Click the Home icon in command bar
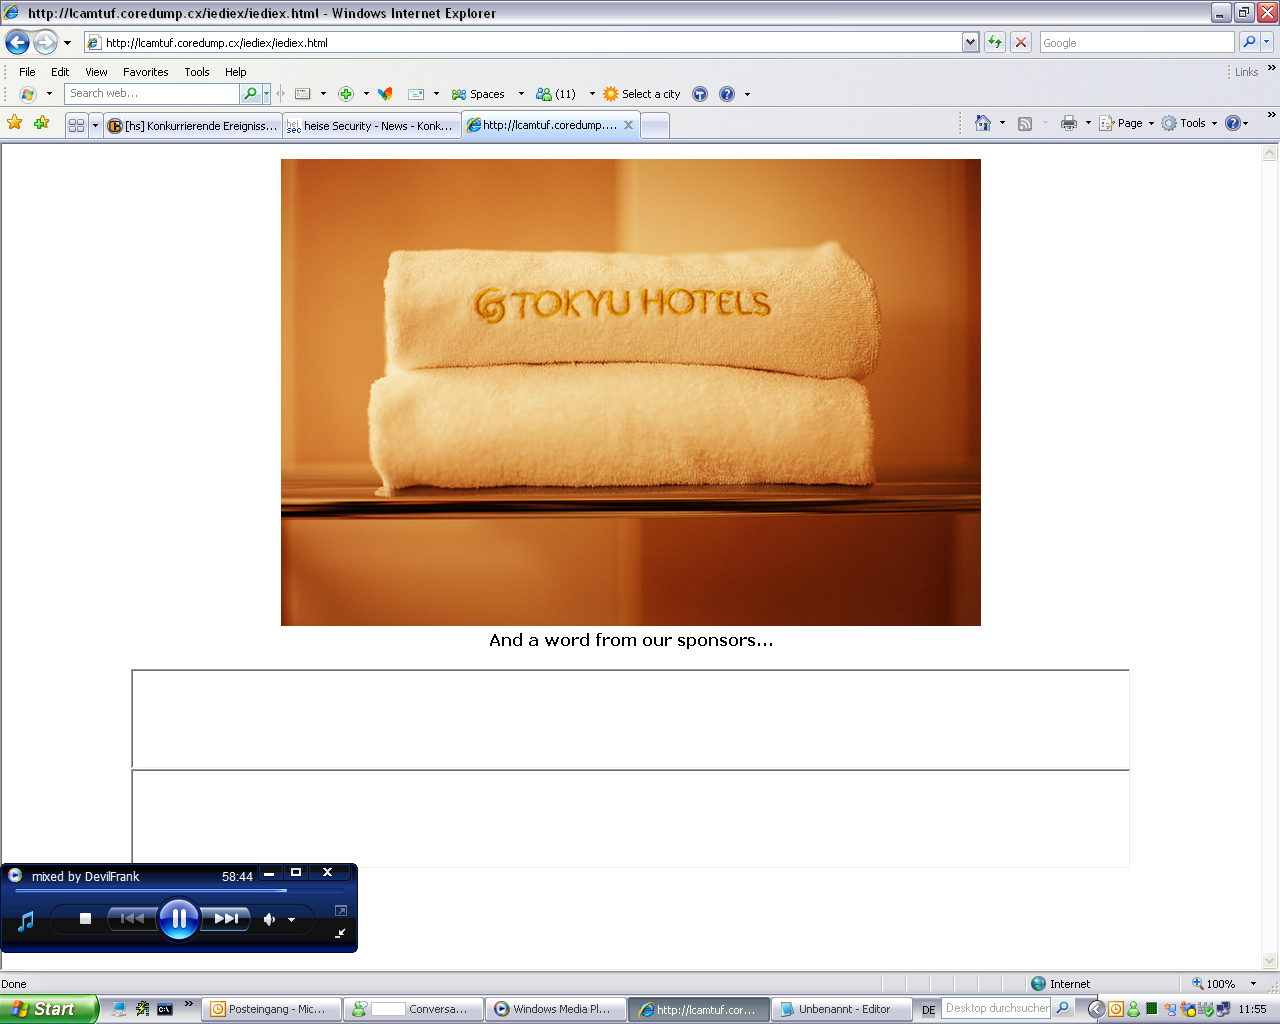 click(x=983, y=123)
